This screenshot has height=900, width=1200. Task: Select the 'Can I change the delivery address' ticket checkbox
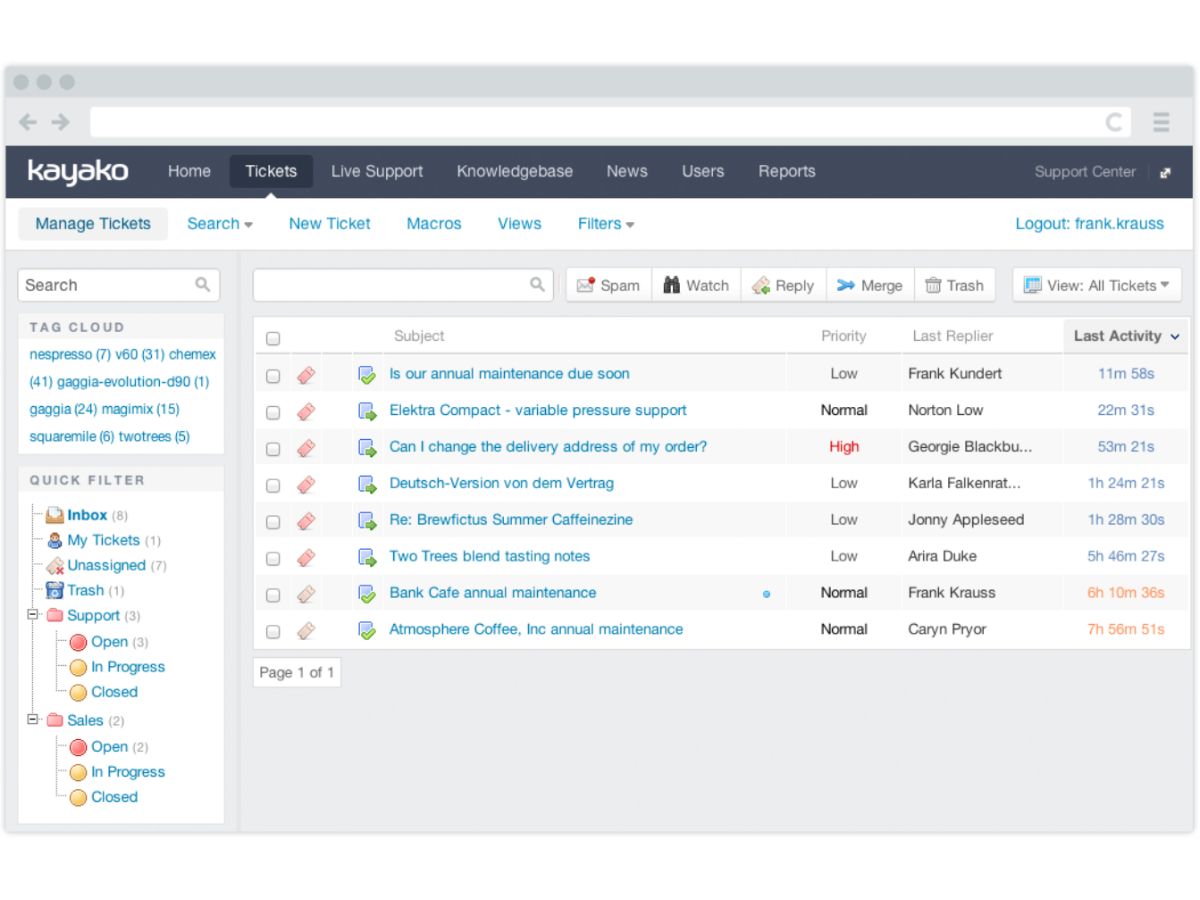pyautogui.click(x=273, y=448)
